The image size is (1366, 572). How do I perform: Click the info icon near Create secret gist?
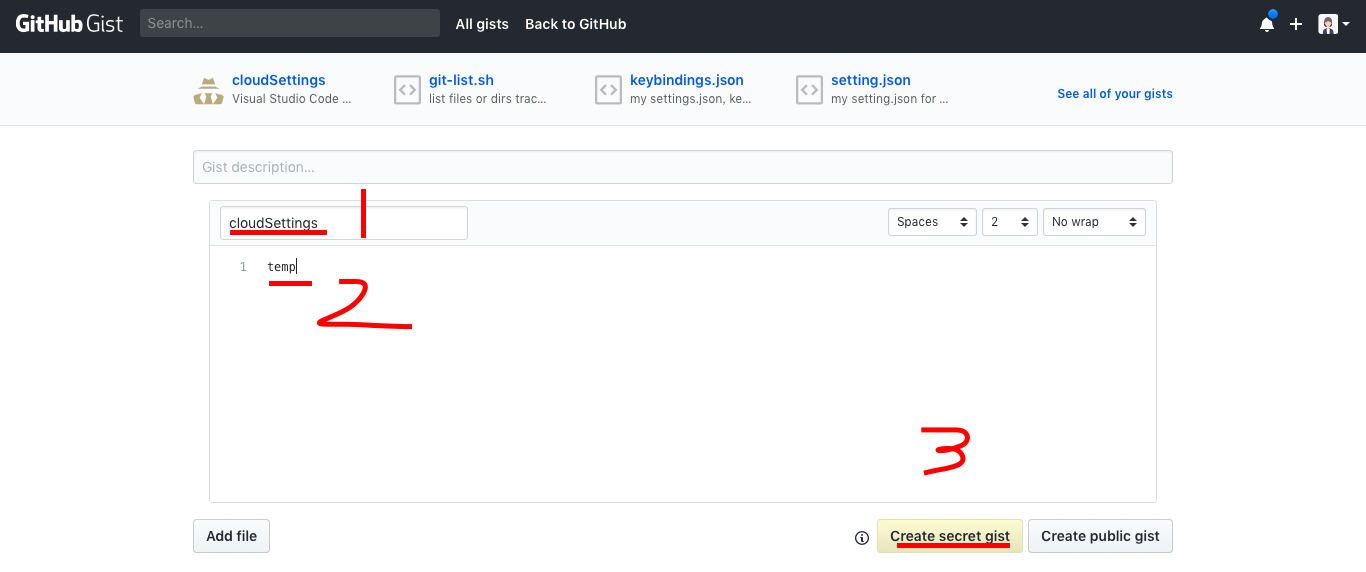[x=862, y=538]
